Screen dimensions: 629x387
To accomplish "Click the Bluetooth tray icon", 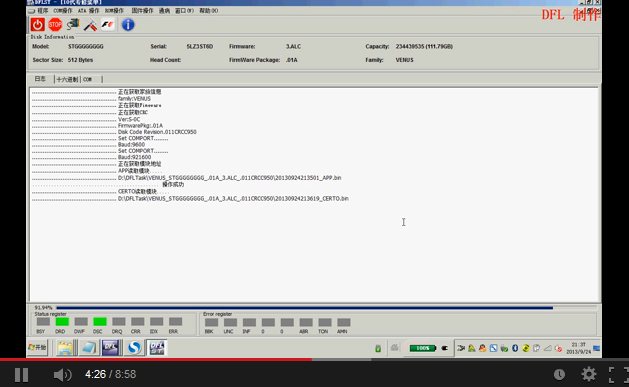I will click(515, 348).
